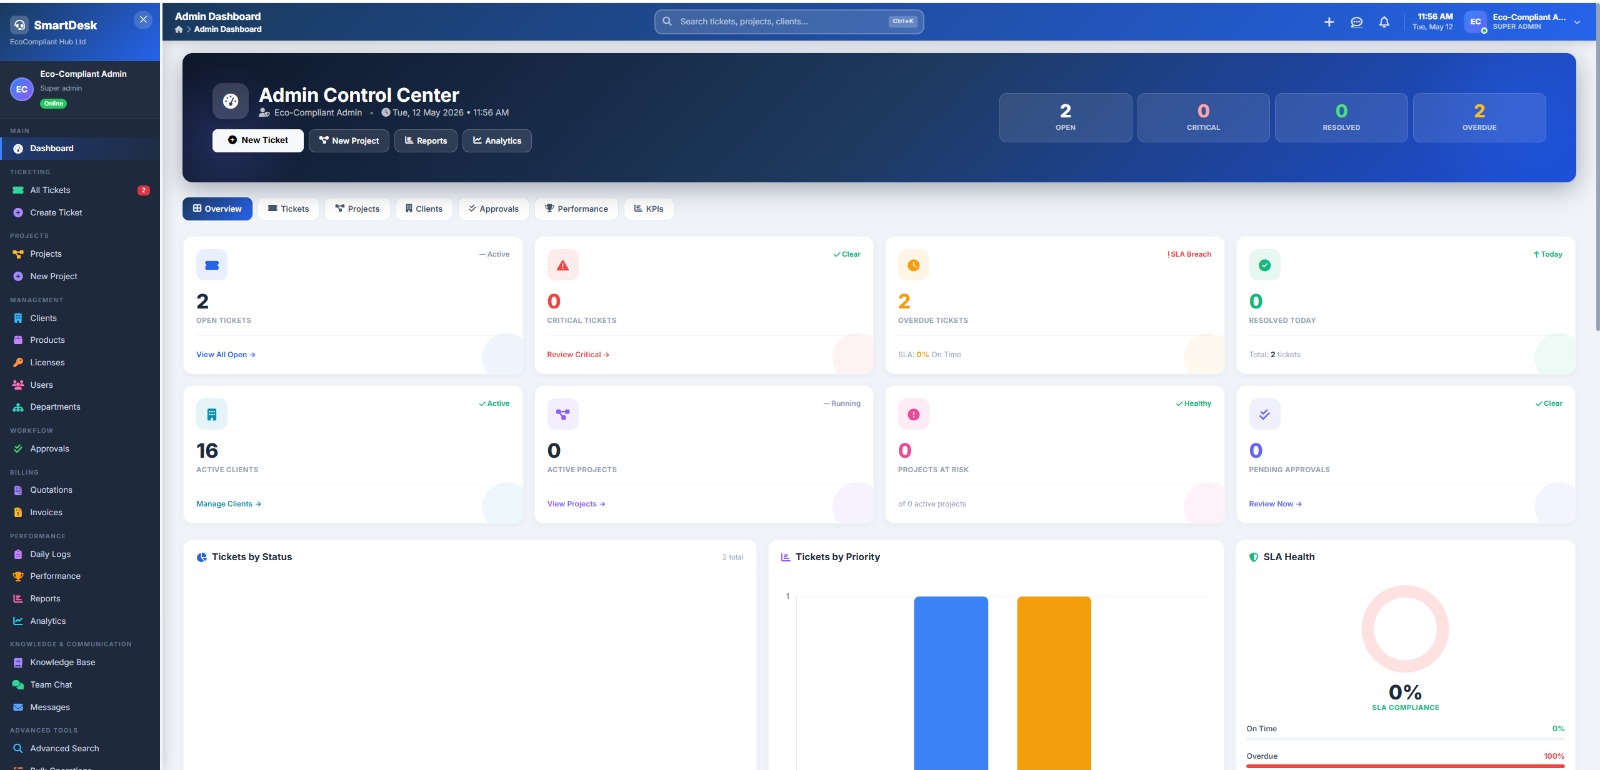The image size is (1600, 770).
Task: Click the "SLA Breach" label
Action: (x=1189, y=254)
